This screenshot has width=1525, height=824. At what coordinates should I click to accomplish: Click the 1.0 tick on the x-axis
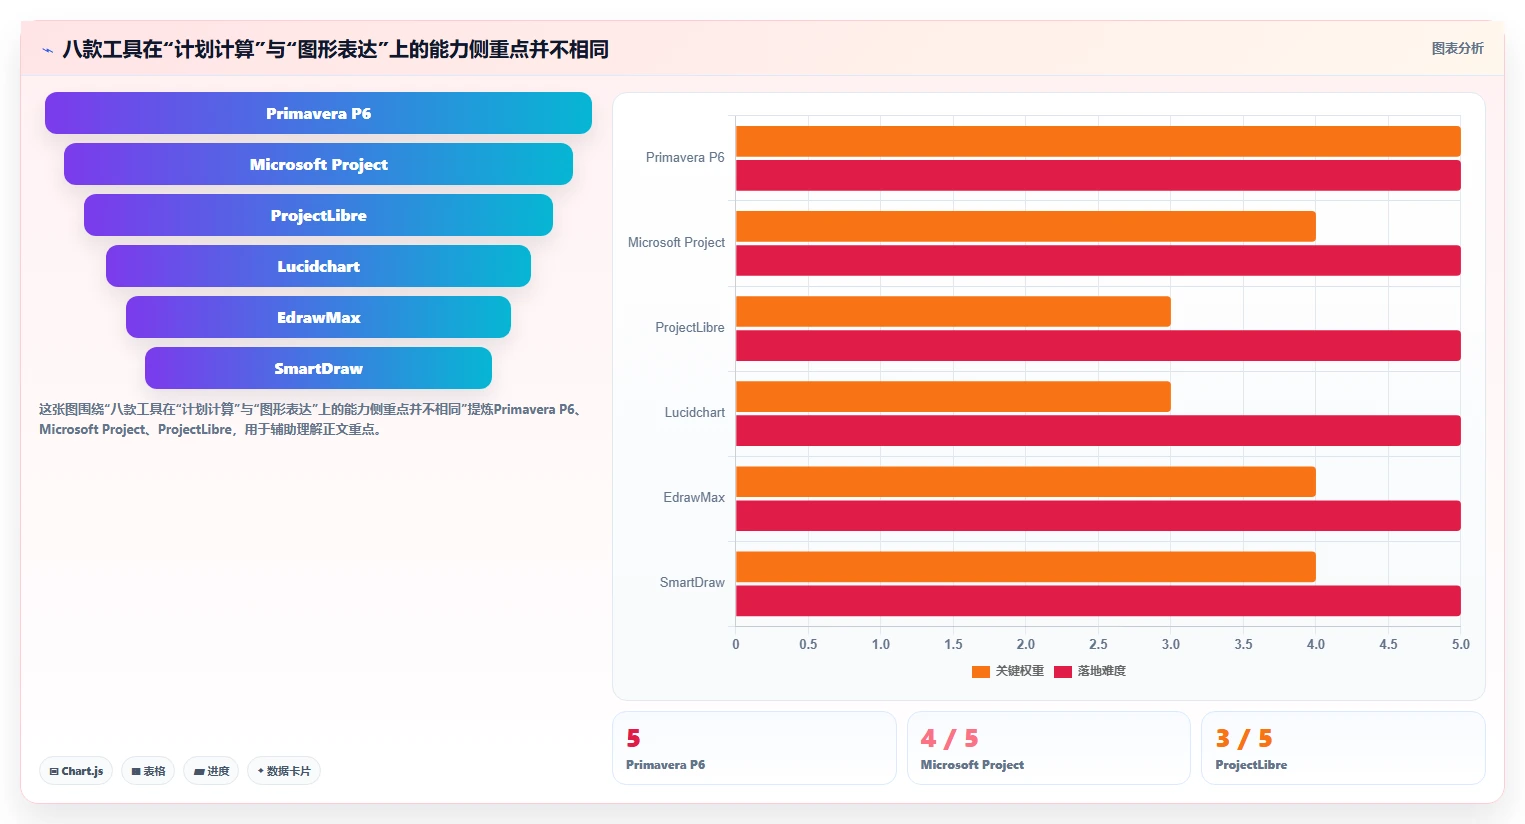(x=881, y=644)
